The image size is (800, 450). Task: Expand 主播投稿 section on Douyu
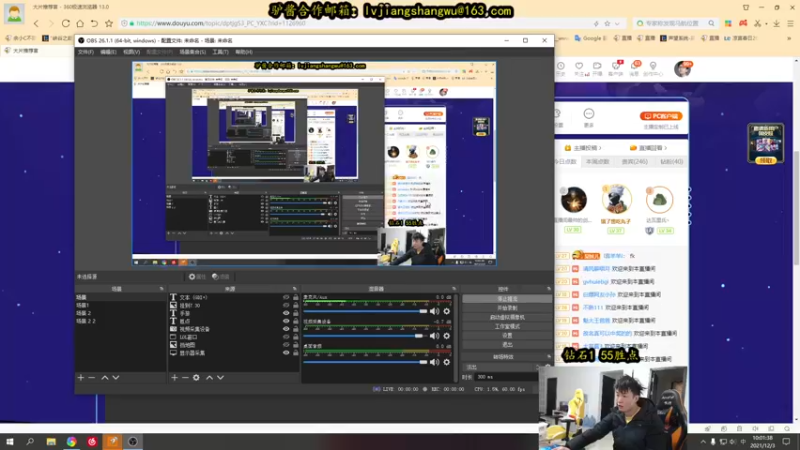pos(583,148)
